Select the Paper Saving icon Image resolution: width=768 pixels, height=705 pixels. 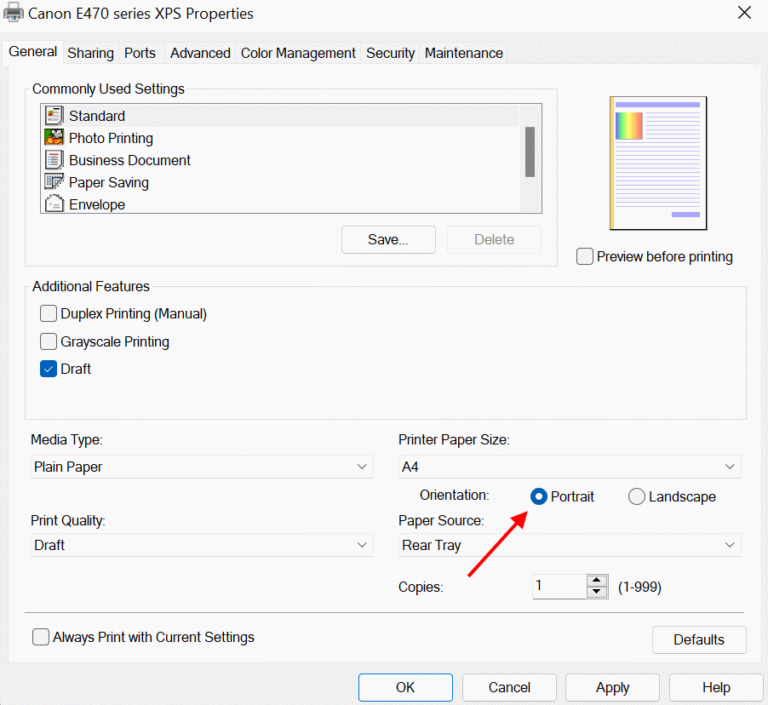tap(54, 182)
